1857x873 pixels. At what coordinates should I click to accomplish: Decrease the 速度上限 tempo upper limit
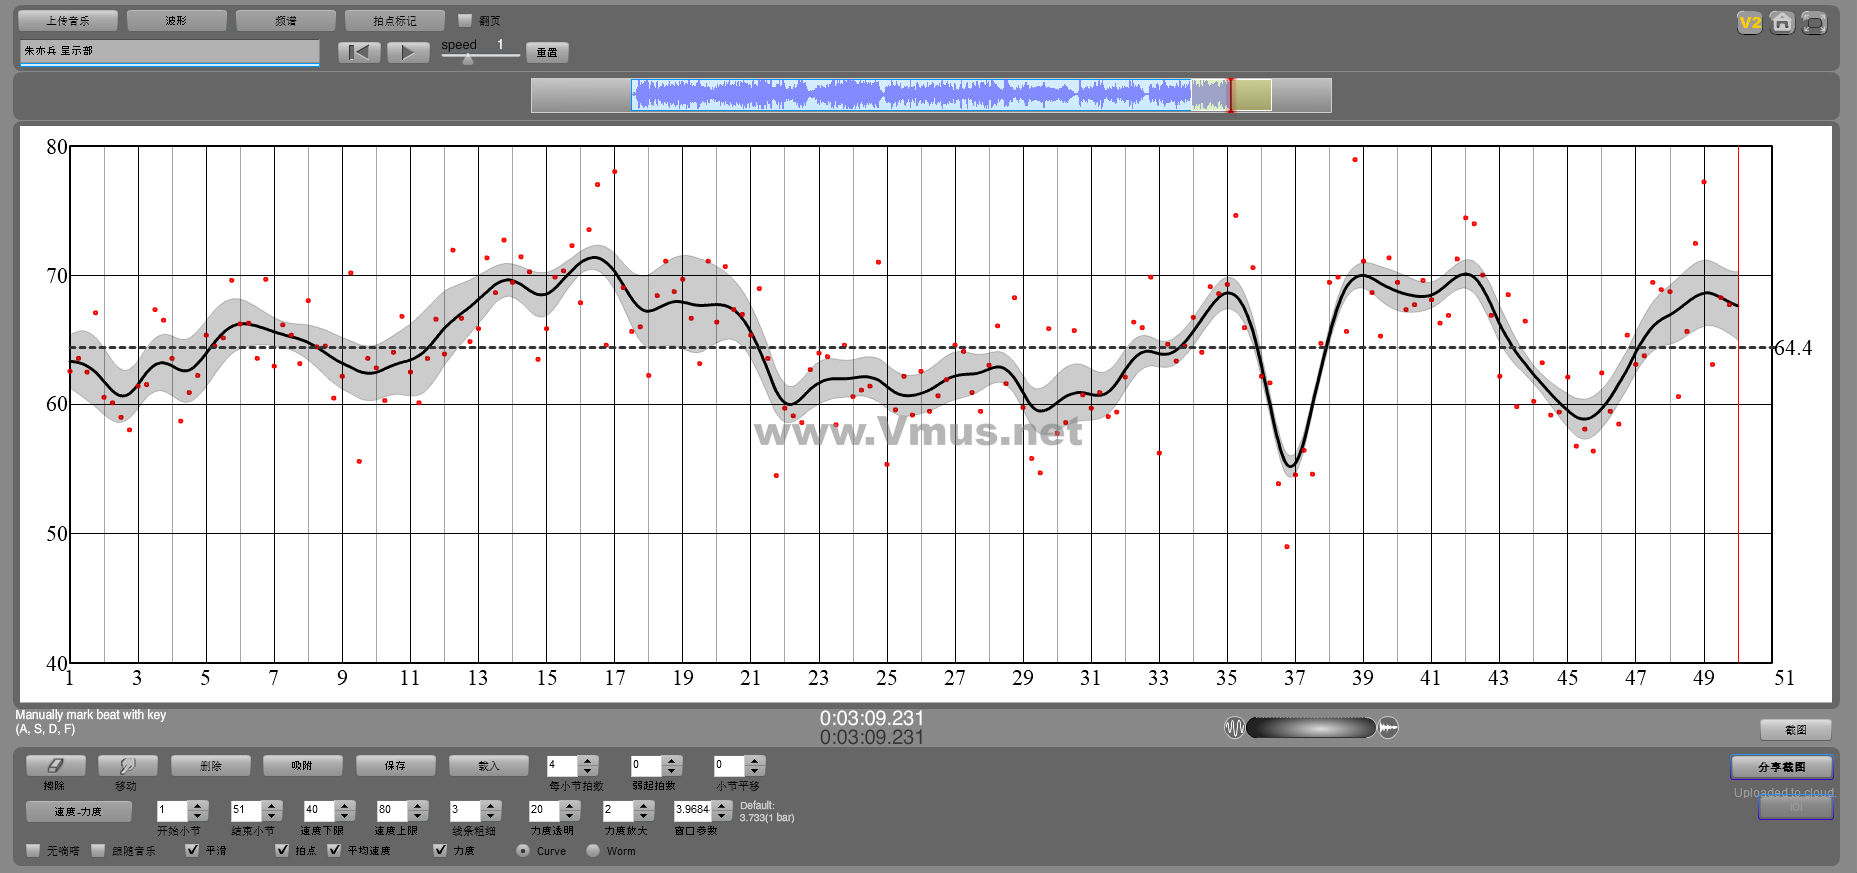[x=418, y=815]
